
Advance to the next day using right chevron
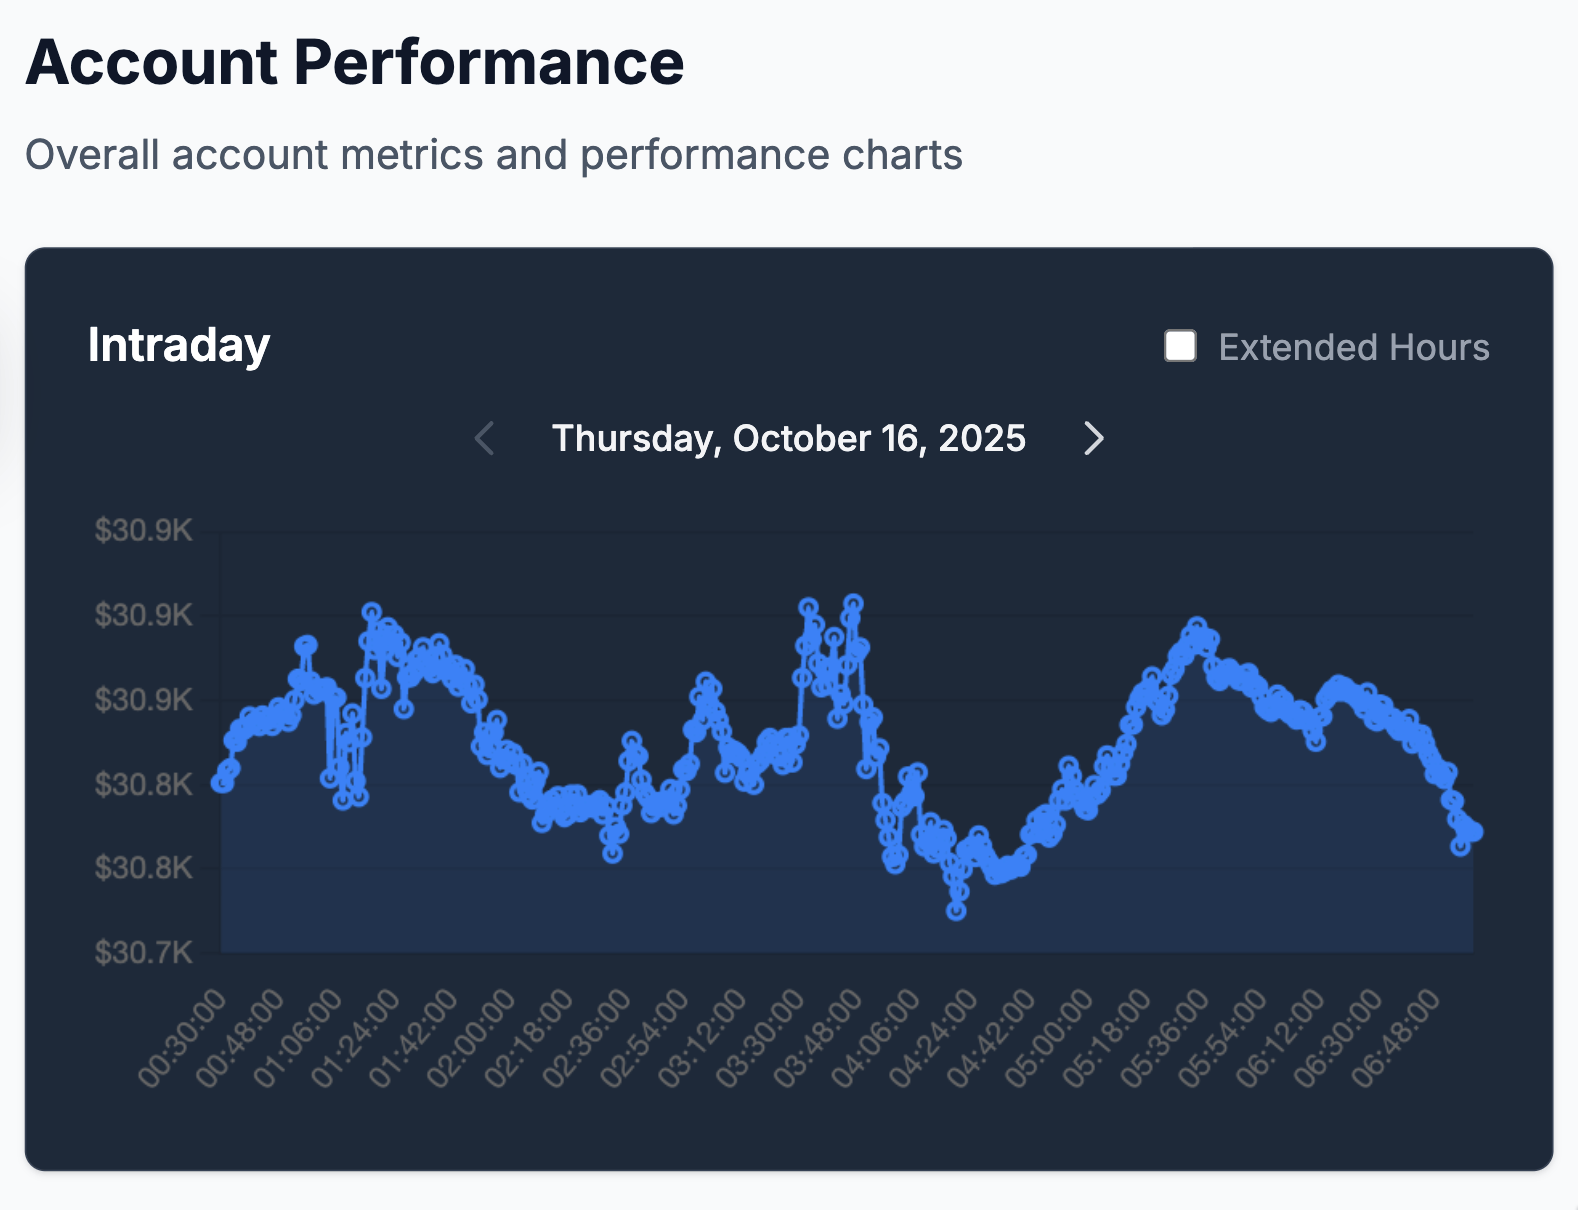tap(1094, 438)
